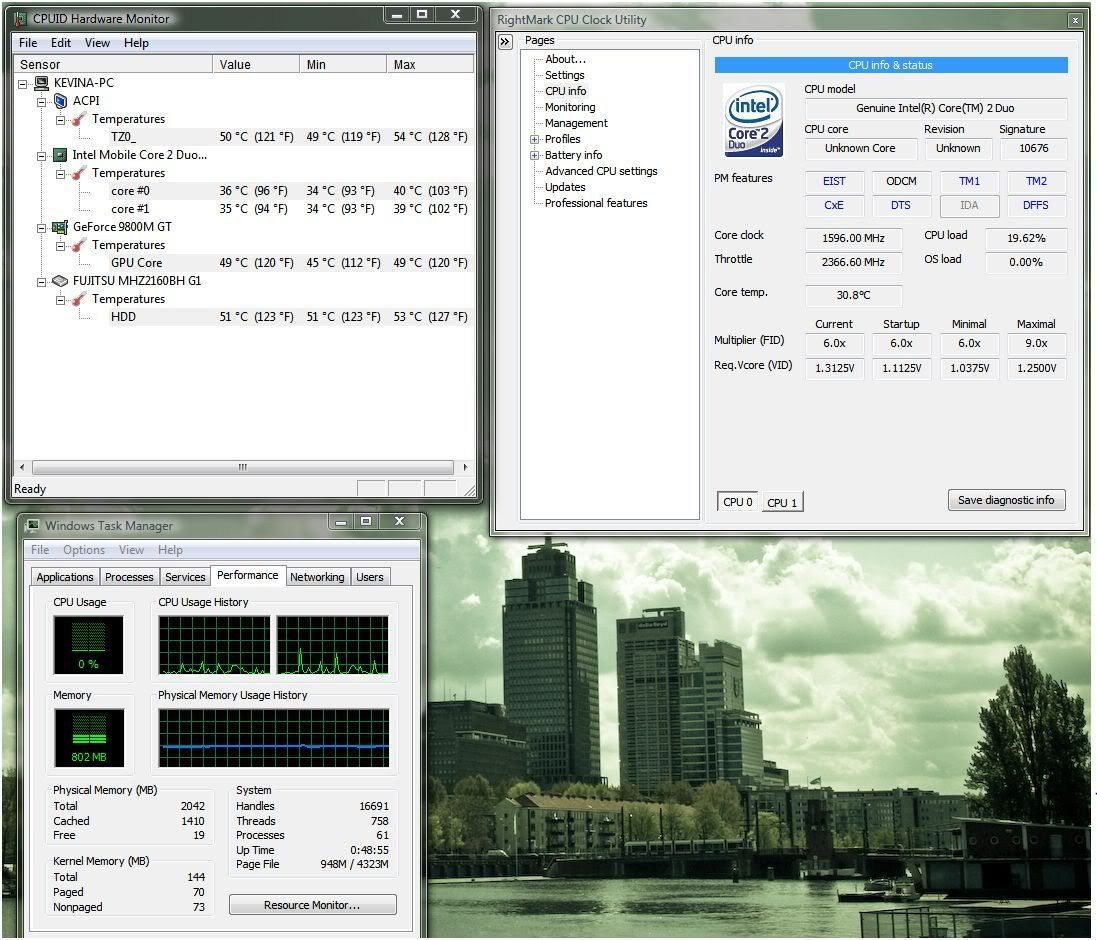The image size is (1097, 940).
Task: Collapse Temperatures under GeForce 9800M GT
Action: [x=60, y=245]
